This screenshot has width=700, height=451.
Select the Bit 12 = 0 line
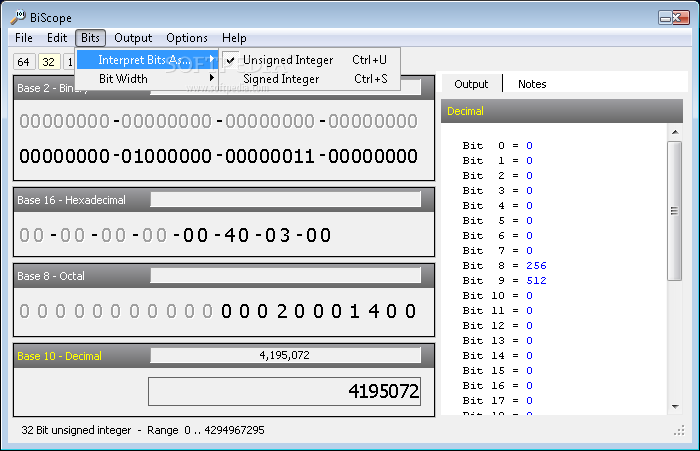click(x=497, y=326)
